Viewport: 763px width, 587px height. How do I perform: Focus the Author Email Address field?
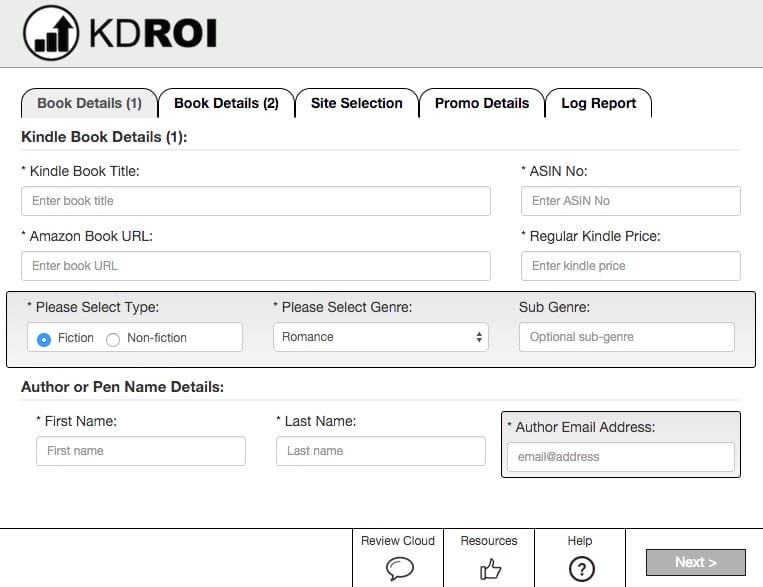(621, 457)
